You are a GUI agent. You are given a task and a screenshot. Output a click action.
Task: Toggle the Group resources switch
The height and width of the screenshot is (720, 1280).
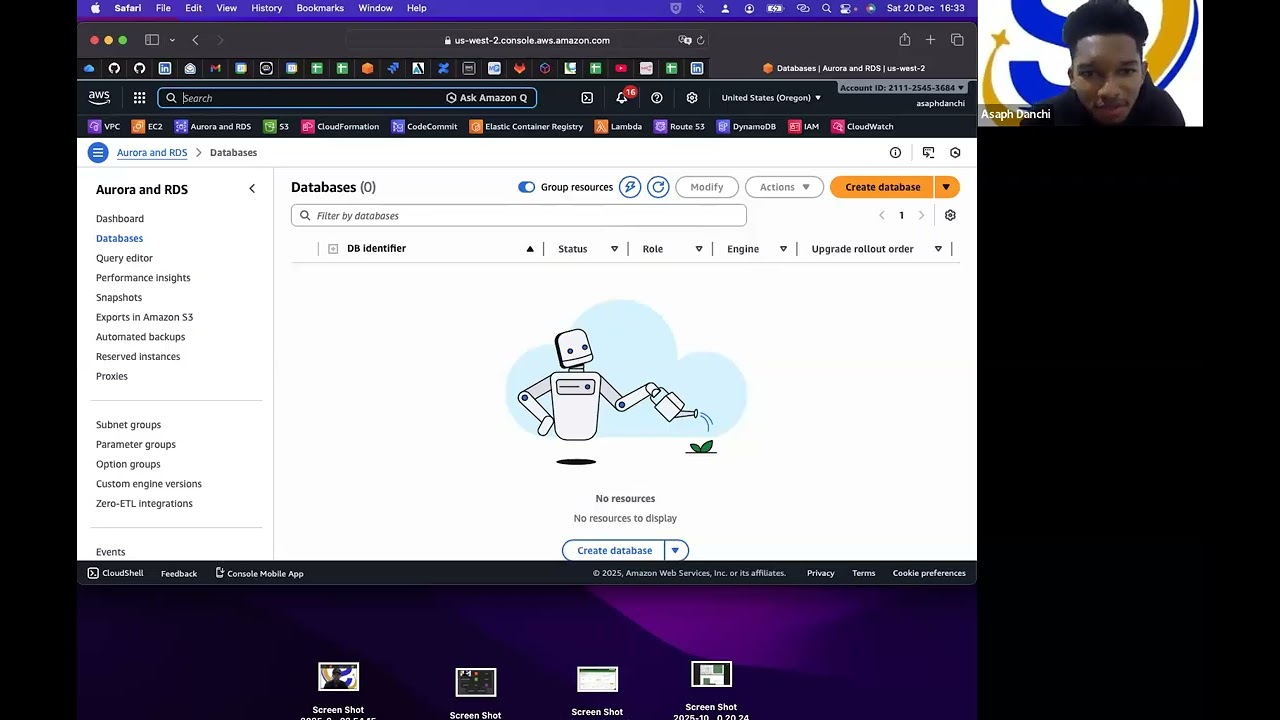526,187
